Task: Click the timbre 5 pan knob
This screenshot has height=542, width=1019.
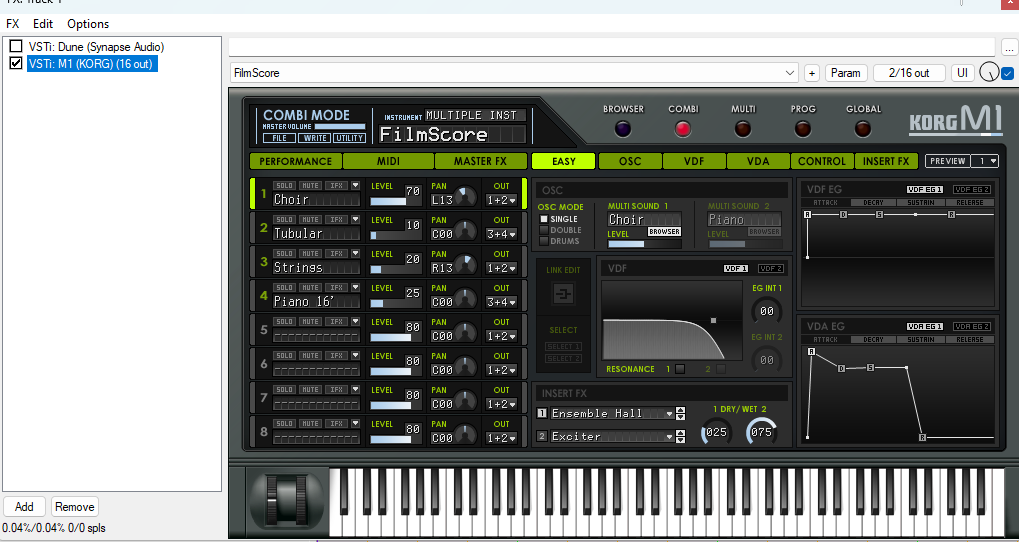Action: click(x=465, y=333)
